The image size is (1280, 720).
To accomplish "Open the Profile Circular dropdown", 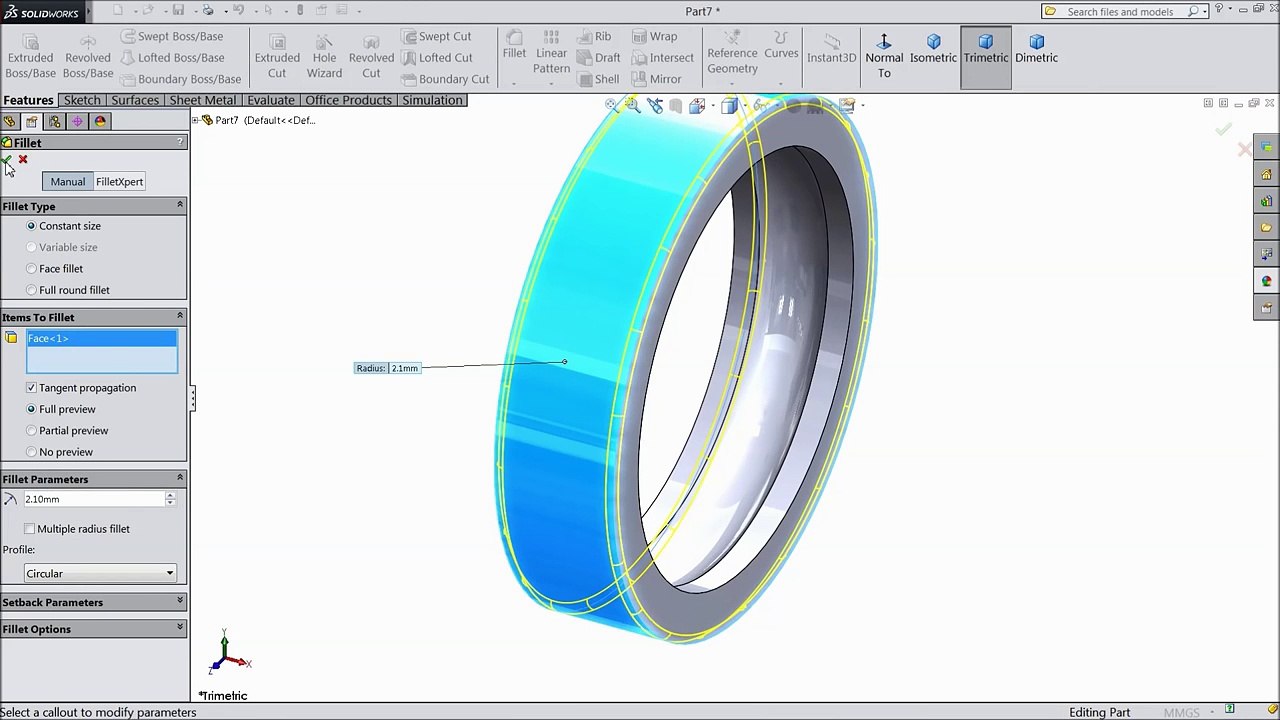I will (x=100, y=574).
